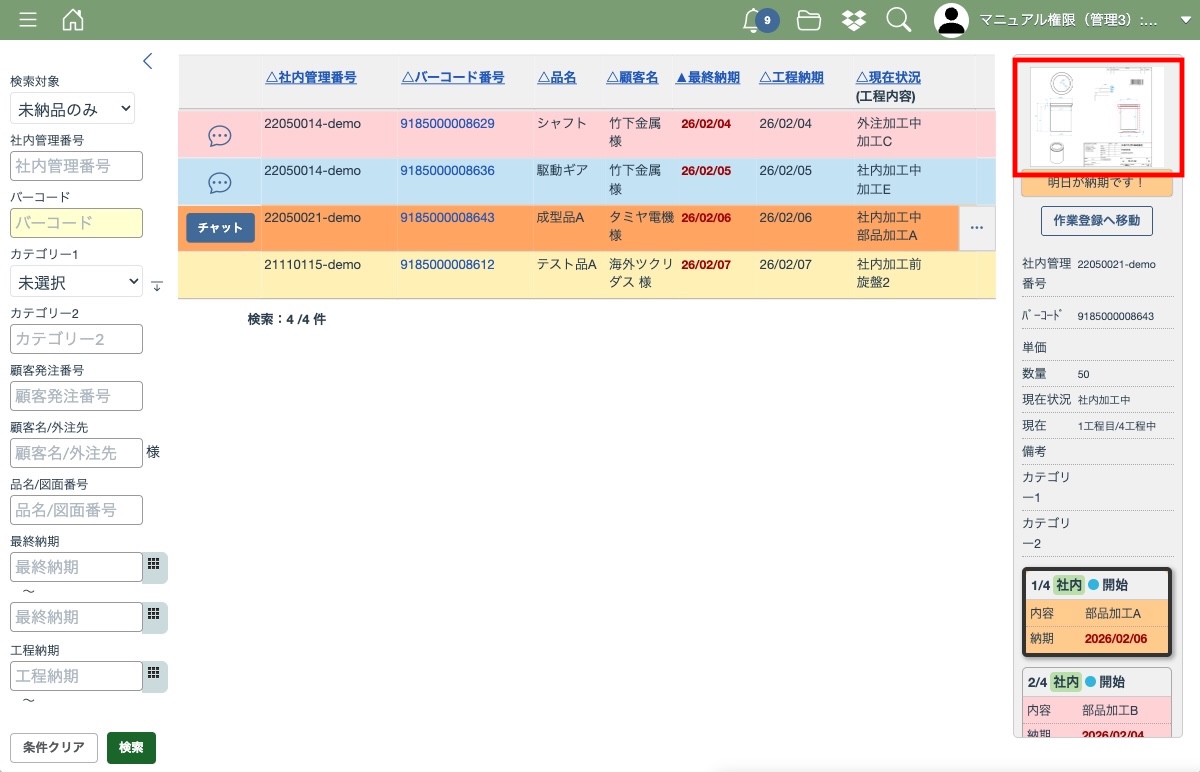Open the hamburger menu icon
Viewport: 1200px width, 772px height.
[x=28, y=20]
